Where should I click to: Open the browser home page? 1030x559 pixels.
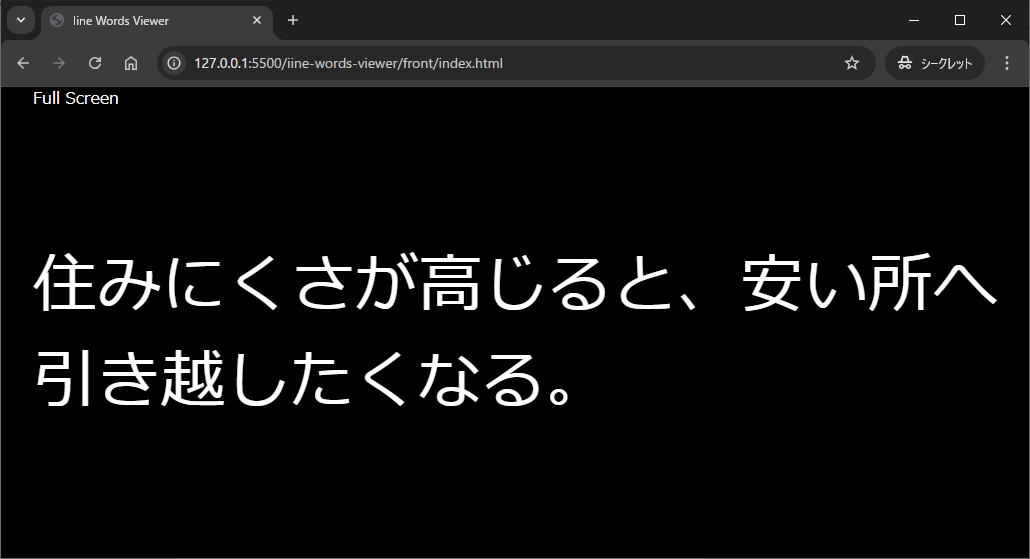[x=131, y=63]
